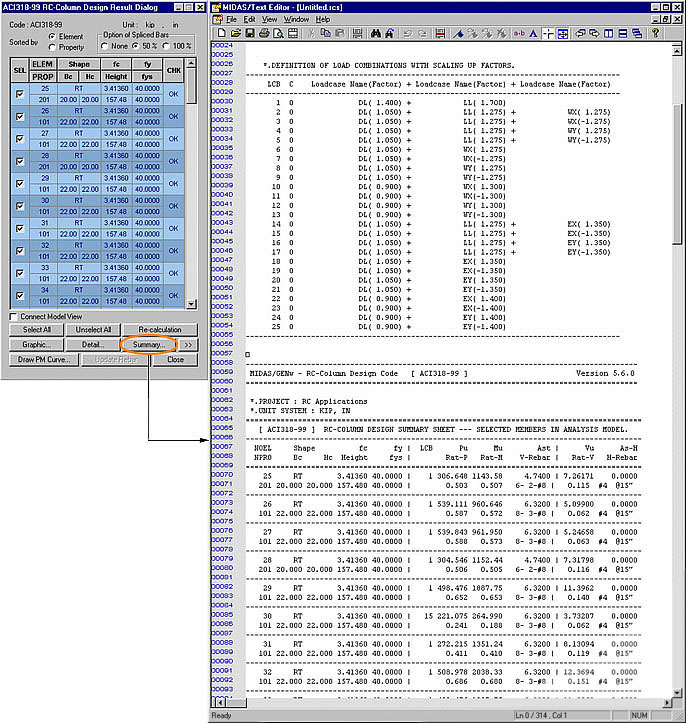Image resolution: width=686 pixels, height=723 pixels.
Task: Expand dialog with the >> button
Action: 189,345
